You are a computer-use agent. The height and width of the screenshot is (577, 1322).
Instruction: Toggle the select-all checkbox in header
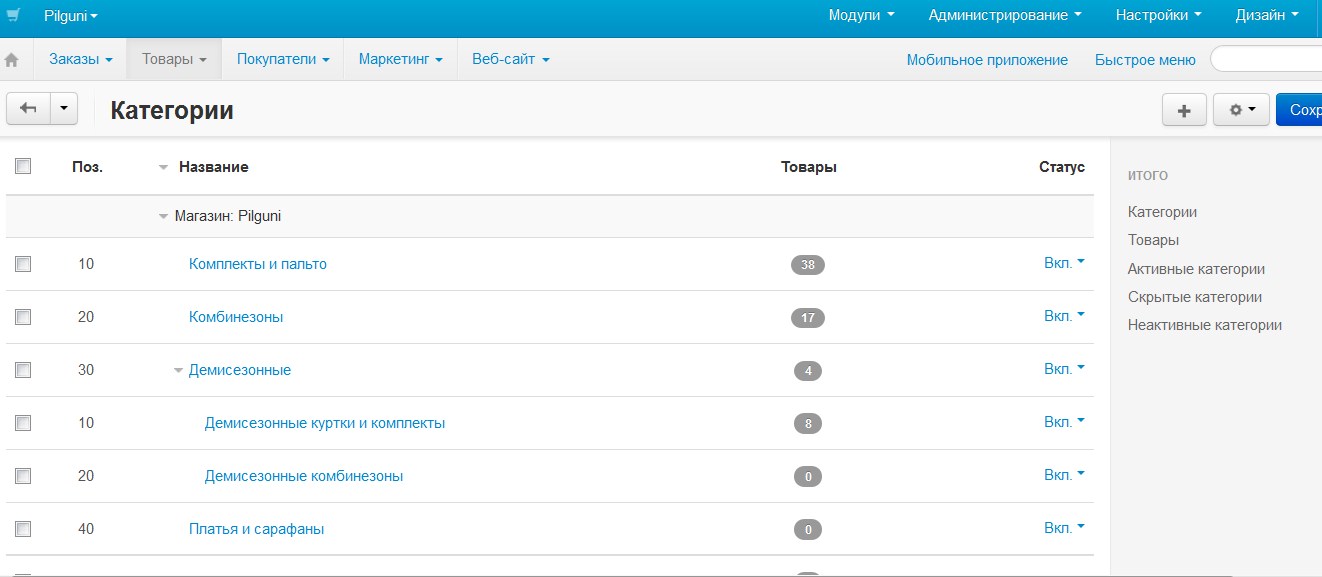click(23, 166)
